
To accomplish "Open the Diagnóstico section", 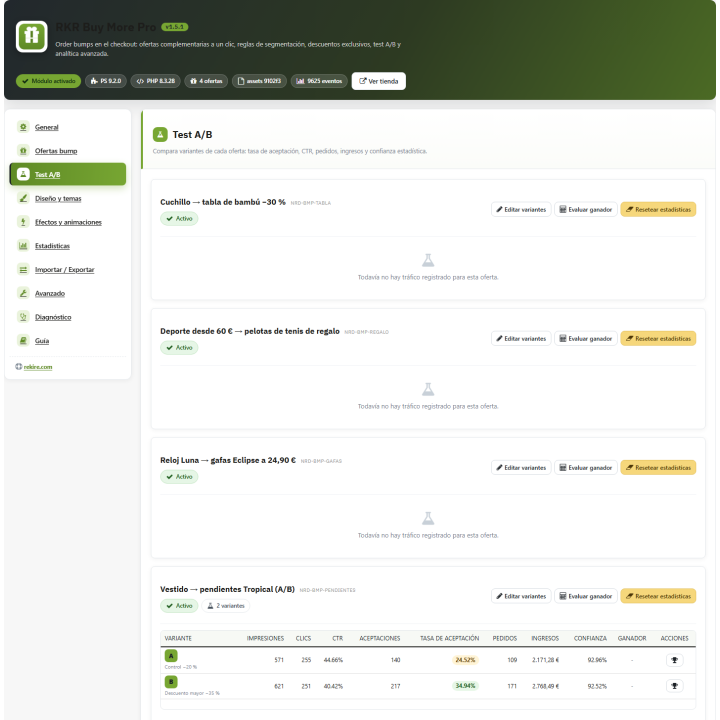I will tap(68, 317).
